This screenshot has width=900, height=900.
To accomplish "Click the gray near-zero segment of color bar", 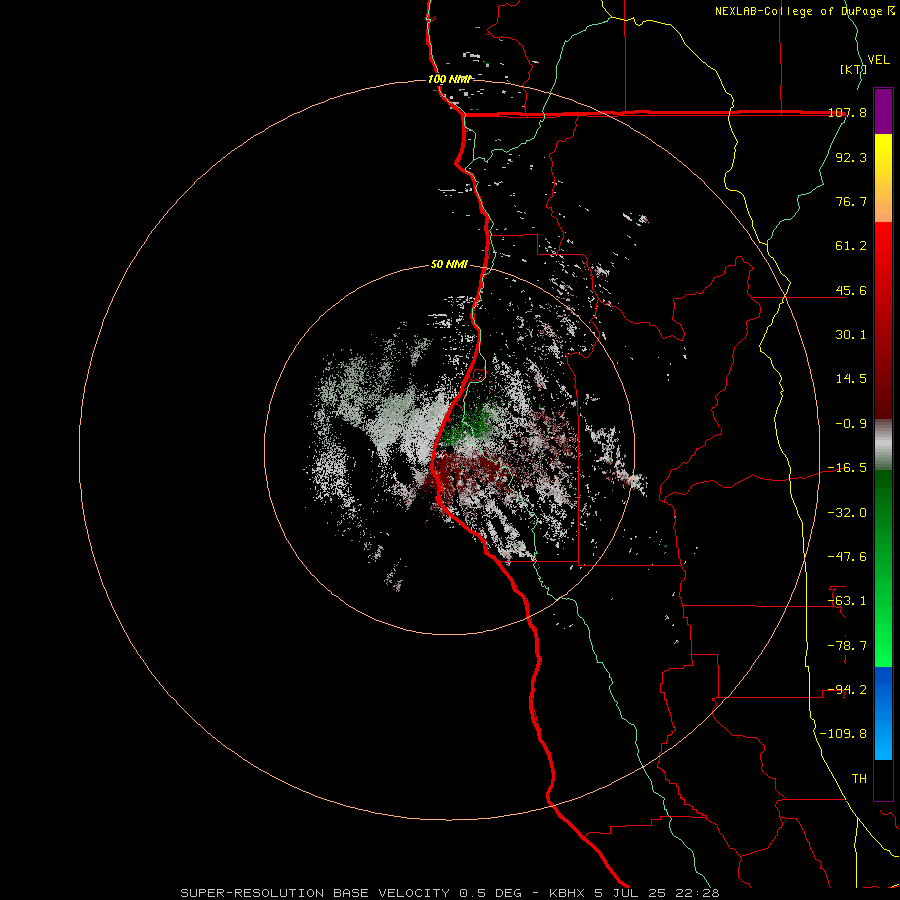I will coord(883,445).
